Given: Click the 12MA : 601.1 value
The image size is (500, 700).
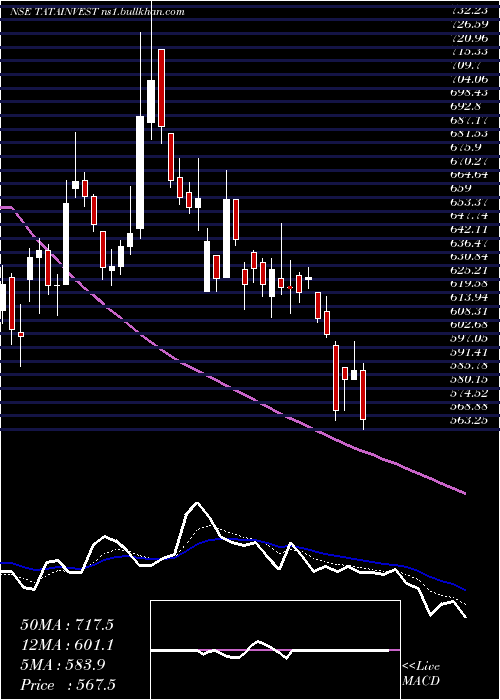Looking at the screenshot, I should click(67, 645).
